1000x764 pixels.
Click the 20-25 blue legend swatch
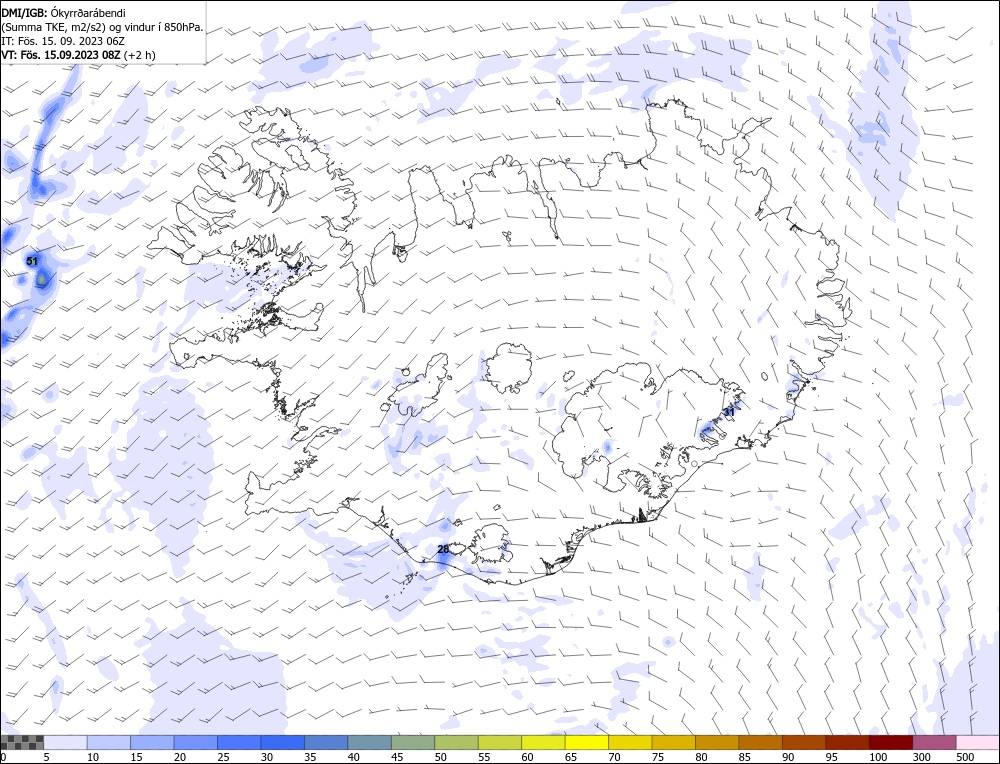[x=195, y=742]
